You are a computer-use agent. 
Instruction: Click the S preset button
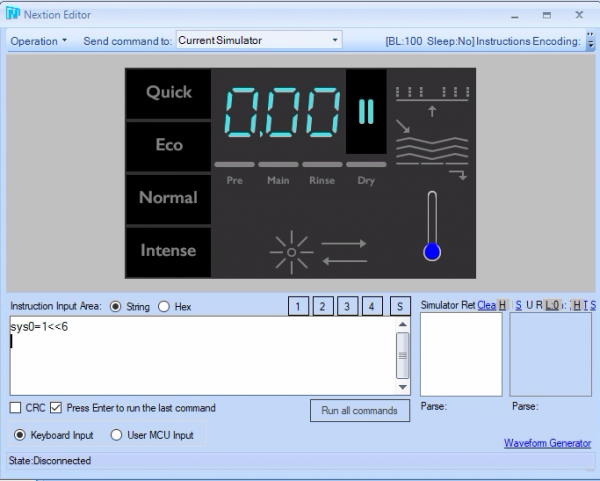click(400, 306)
